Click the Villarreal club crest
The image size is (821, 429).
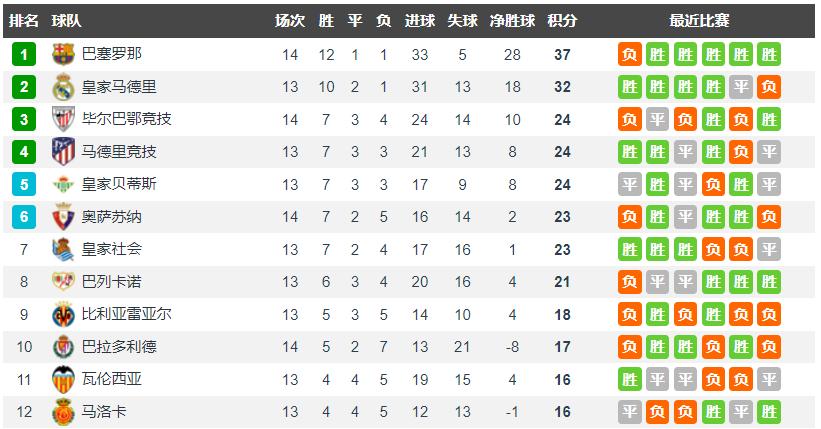pos(63,314)
